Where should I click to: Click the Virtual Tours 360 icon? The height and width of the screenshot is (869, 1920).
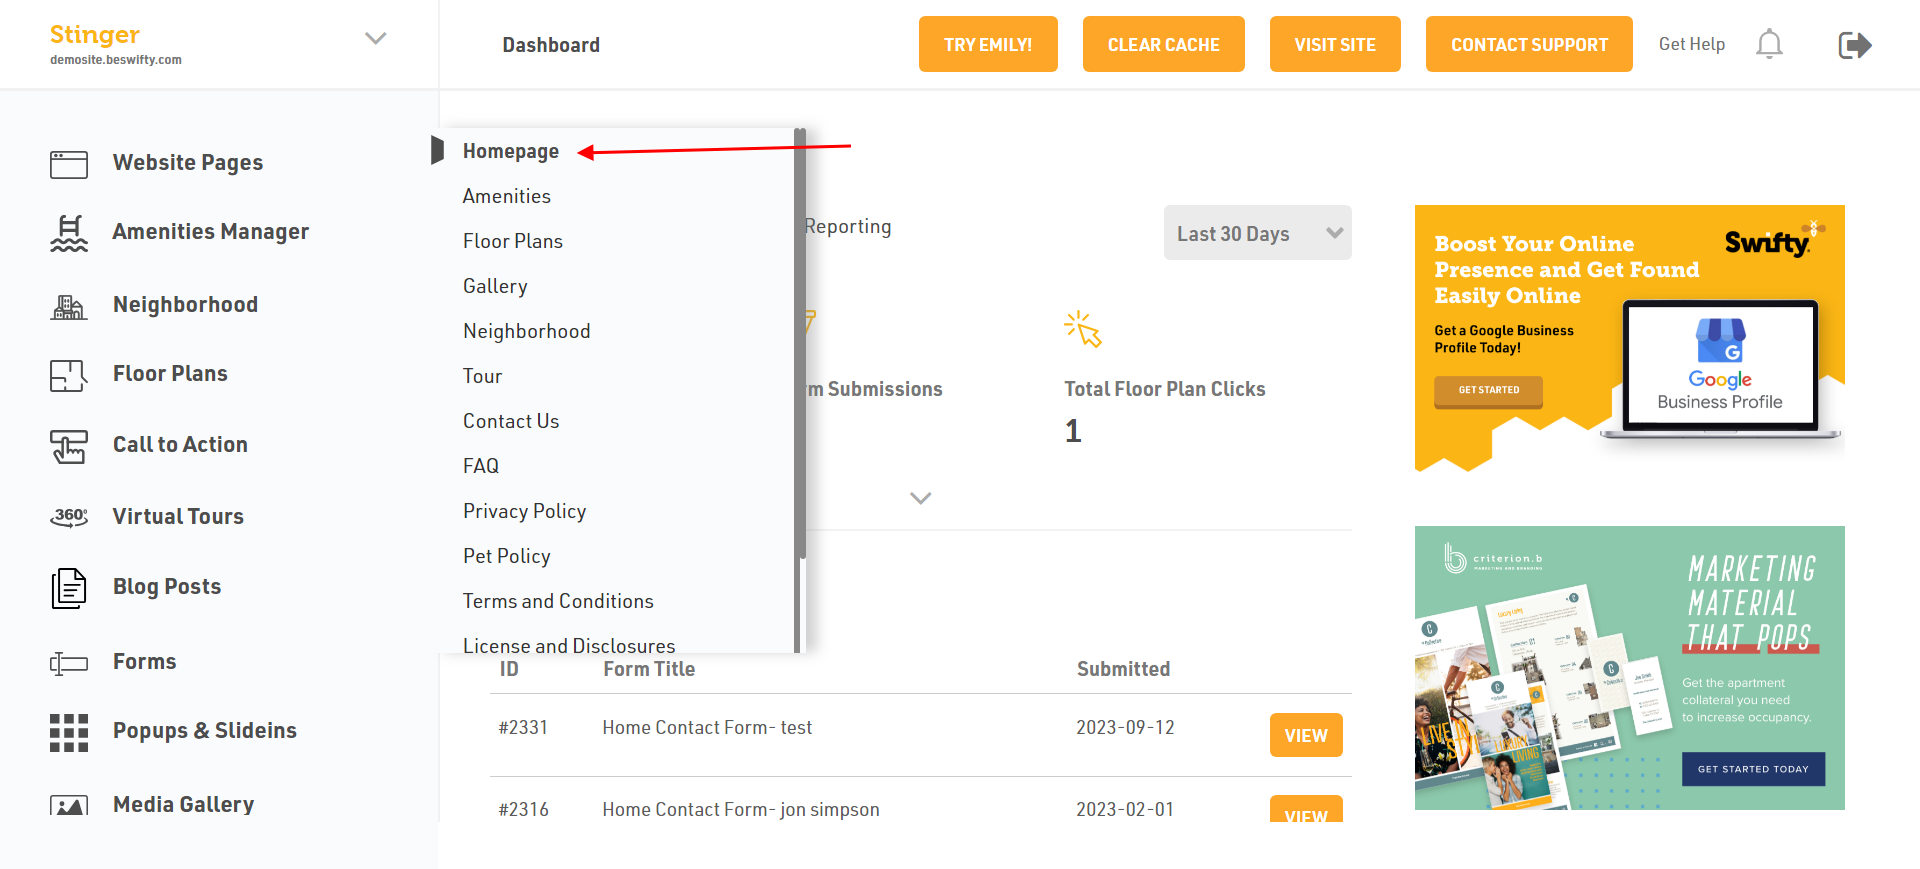[69, 516]
